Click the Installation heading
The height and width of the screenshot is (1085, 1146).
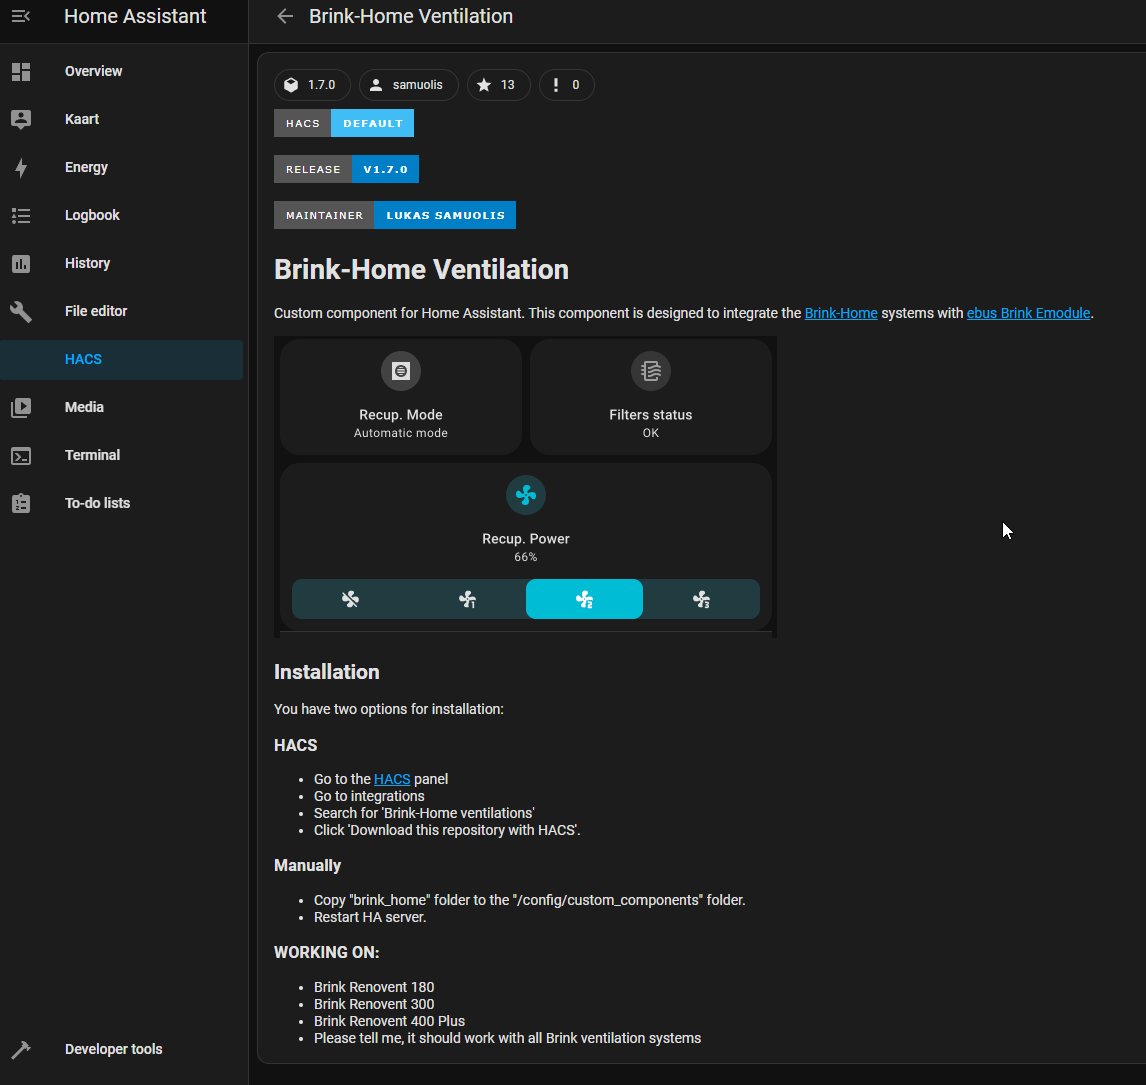pos(327,672)
